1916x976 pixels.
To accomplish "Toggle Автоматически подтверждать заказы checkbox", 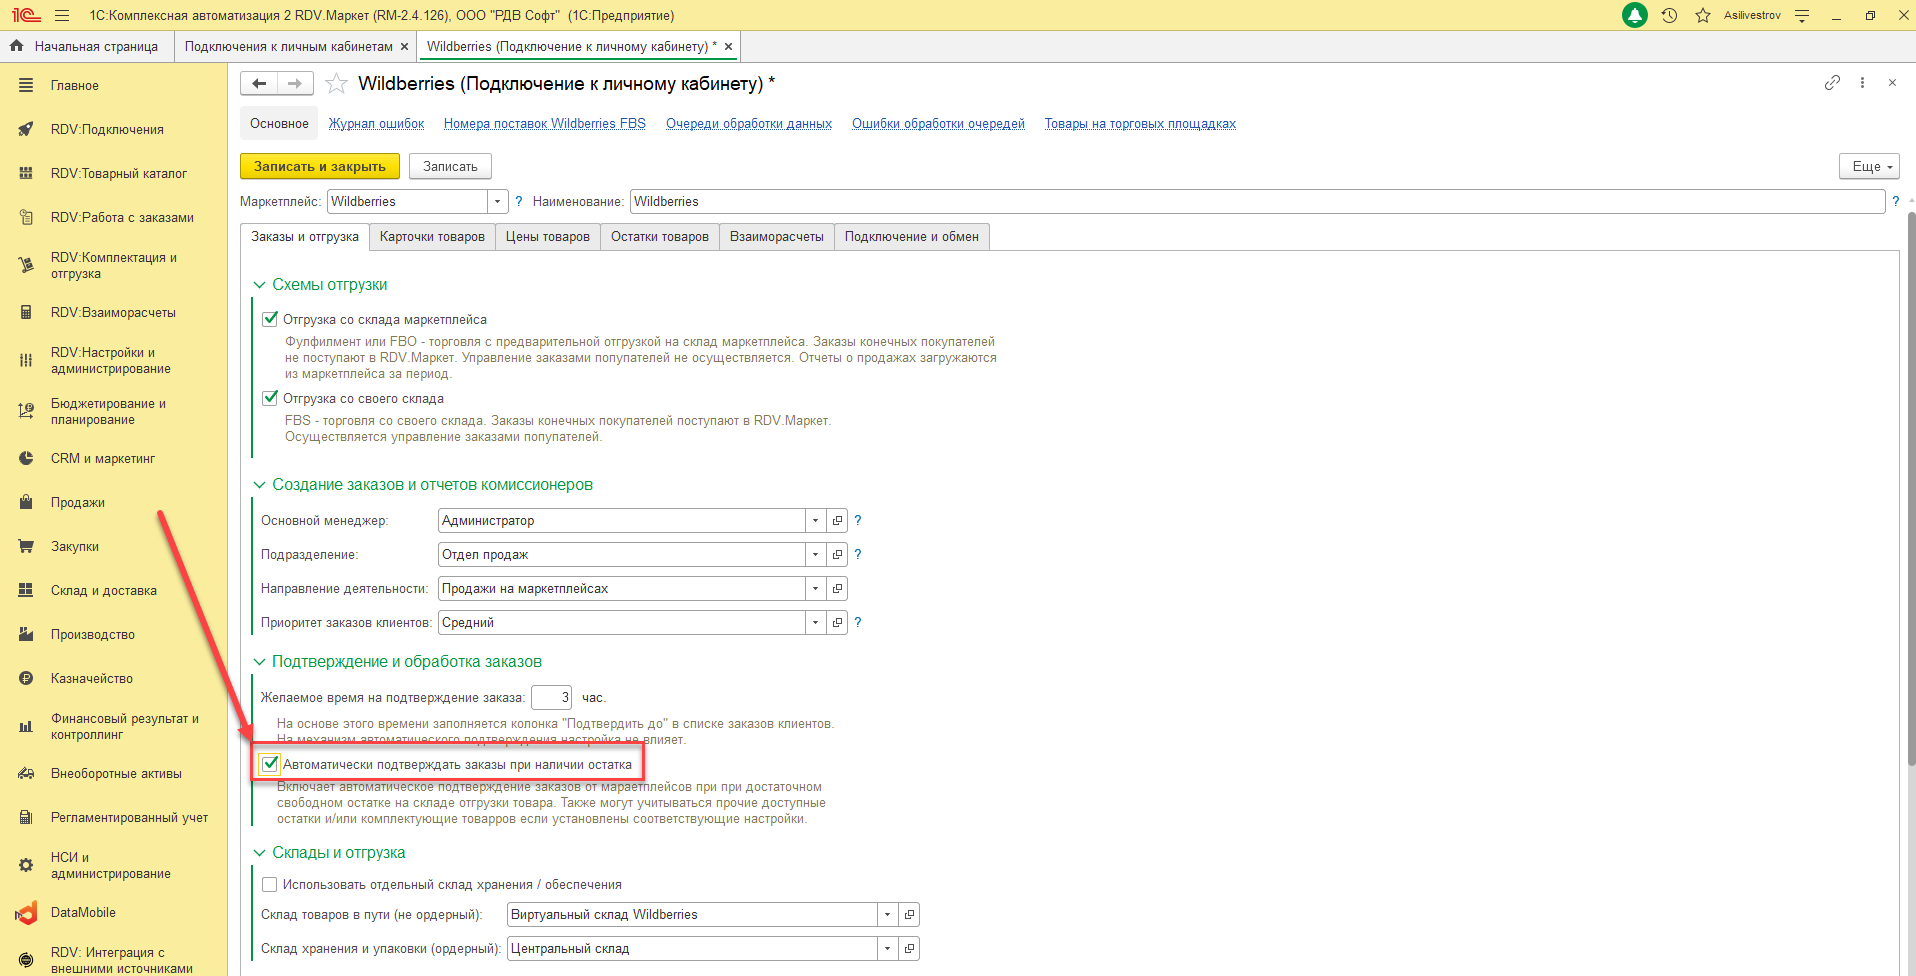I will tap(270, 764).
